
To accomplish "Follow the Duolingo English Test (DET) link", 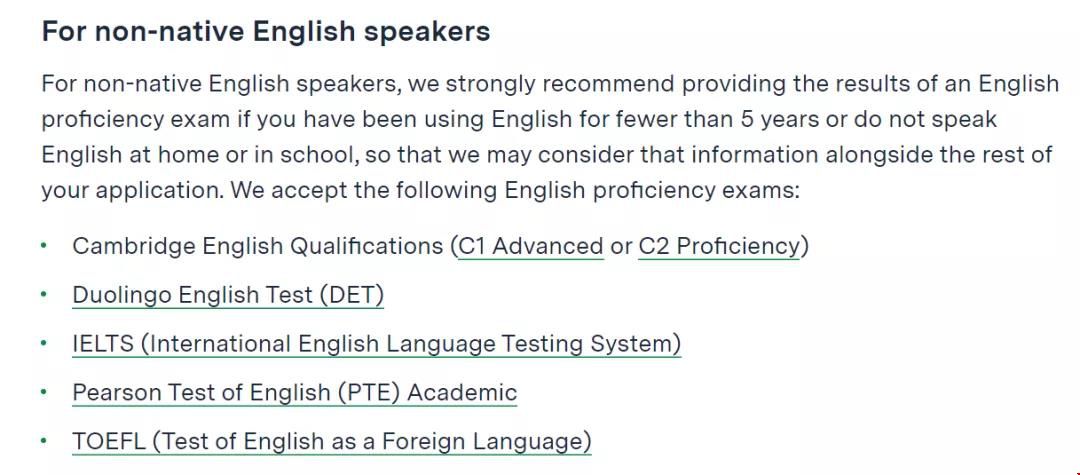I will 228,295.
